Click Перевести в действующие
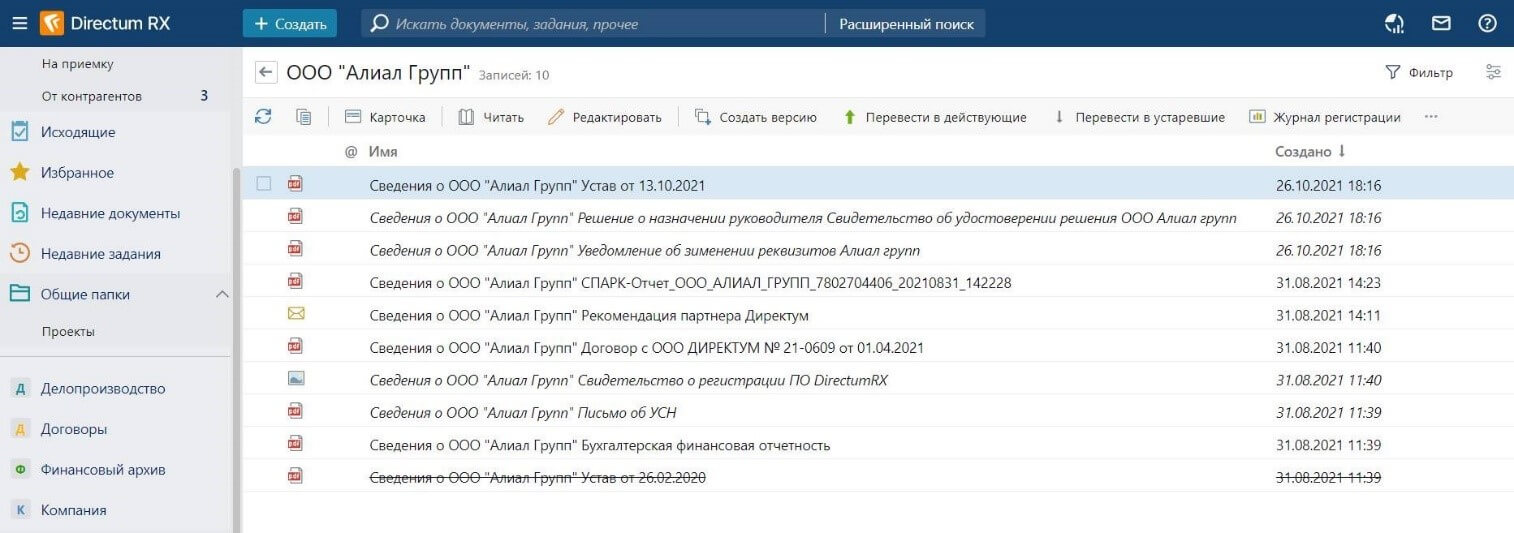Viewport: 1514px width, 533px height. coord(935,117)
